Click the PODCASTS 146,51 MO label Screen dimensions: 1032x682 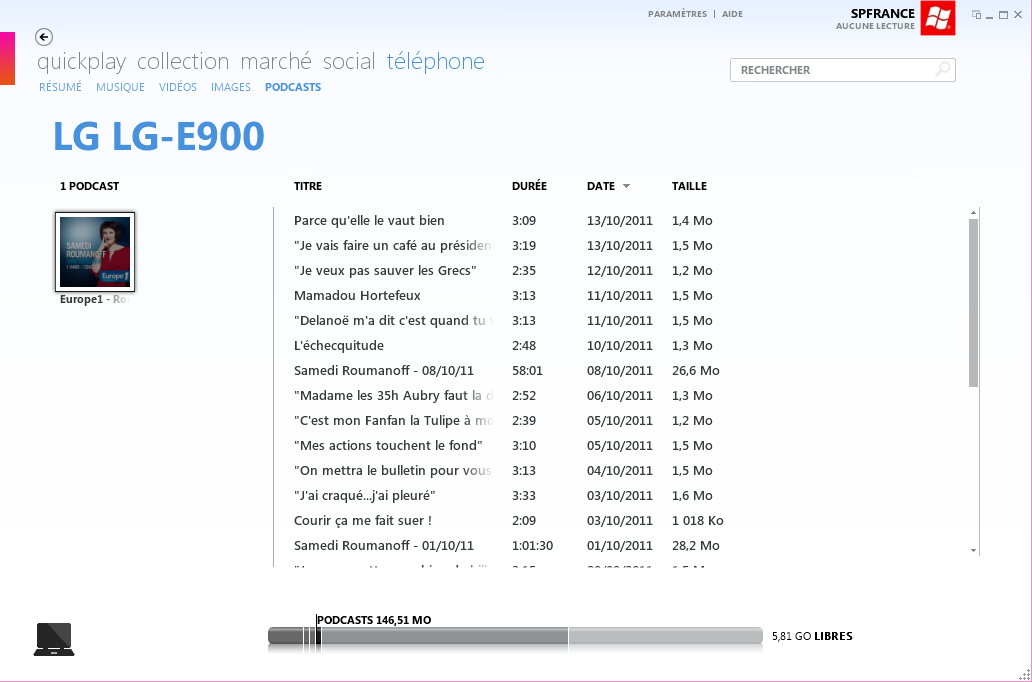(374, 620)
